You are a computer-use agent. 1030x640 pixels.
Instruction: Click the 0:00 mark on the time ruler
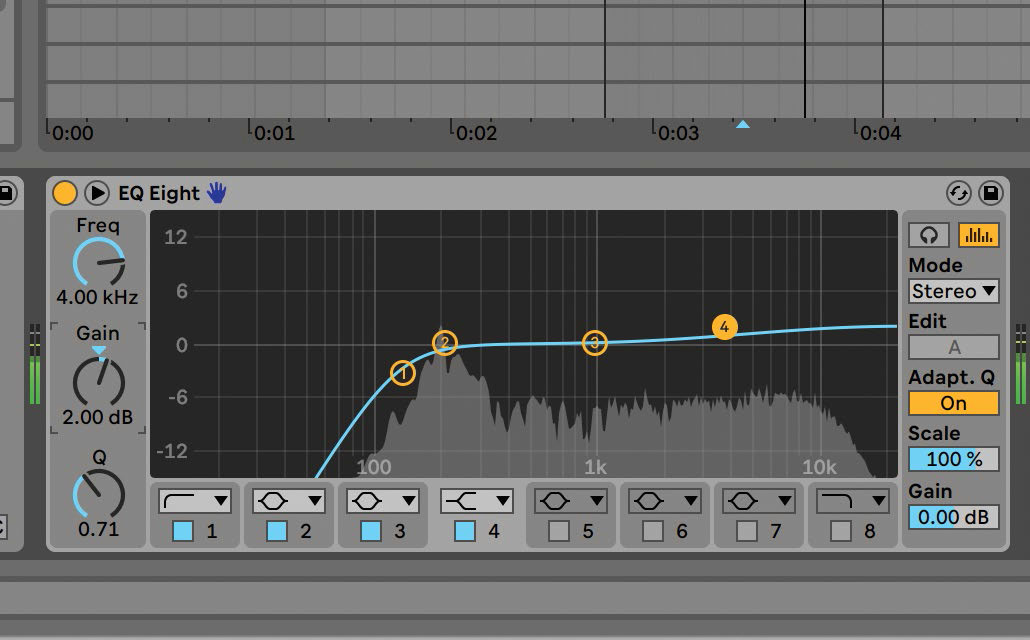click(72, 133)
